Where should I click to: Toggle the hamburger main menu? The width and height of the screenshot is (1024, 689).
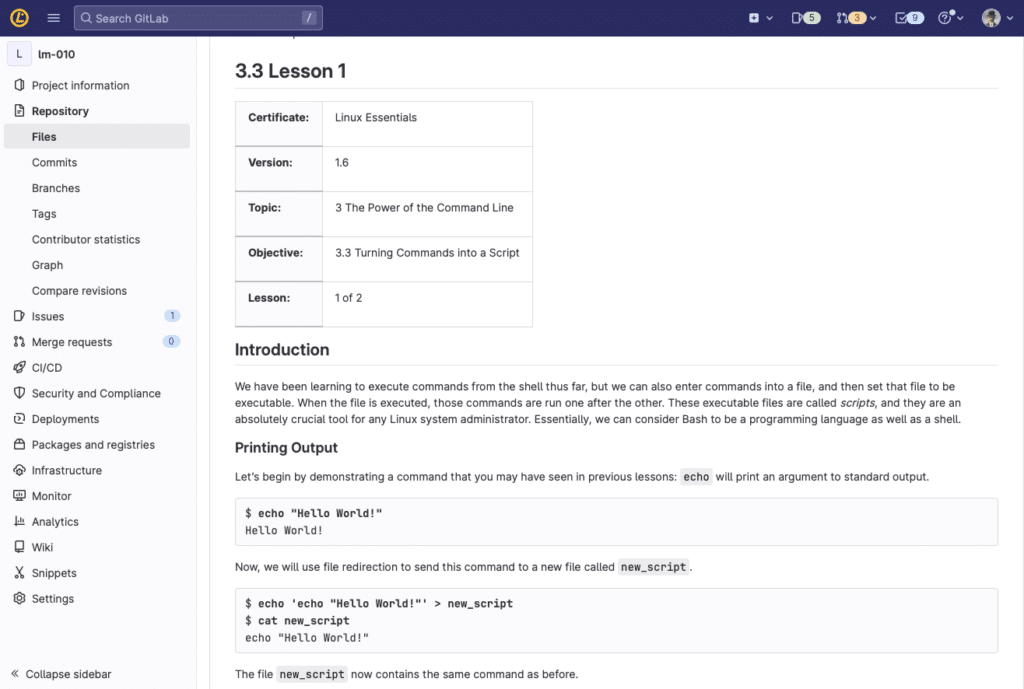click(x=54, y=18)
